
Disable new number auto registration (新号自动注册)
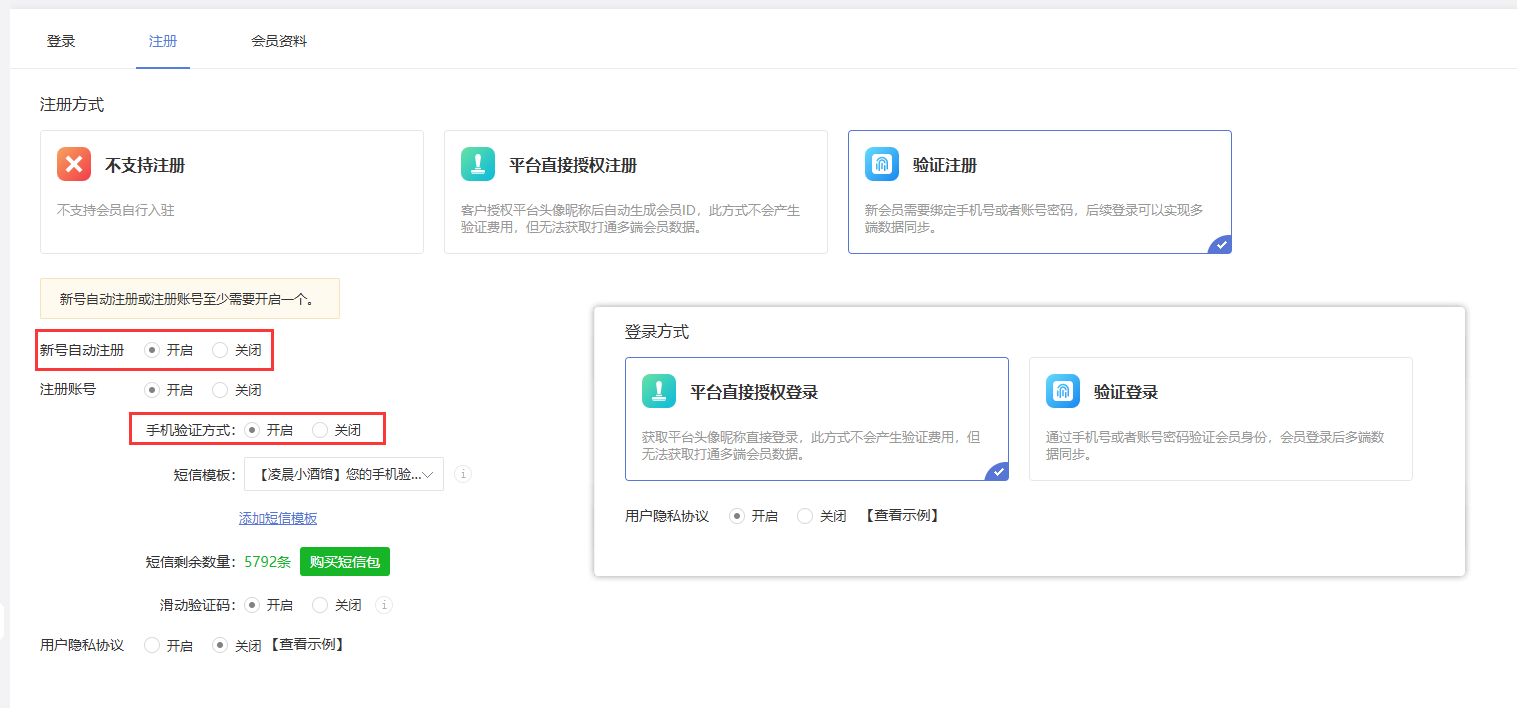220,350
